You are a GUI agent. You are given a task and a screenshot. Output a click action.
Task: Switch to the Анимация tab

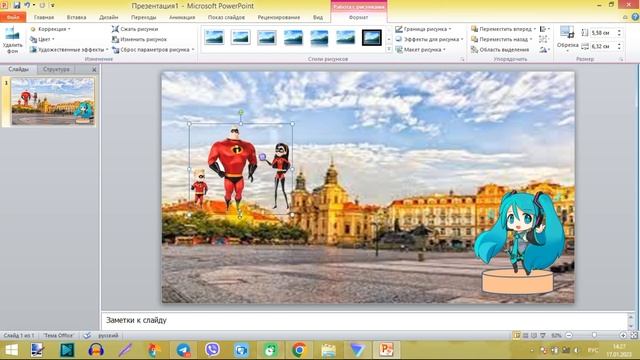[182, 17]
